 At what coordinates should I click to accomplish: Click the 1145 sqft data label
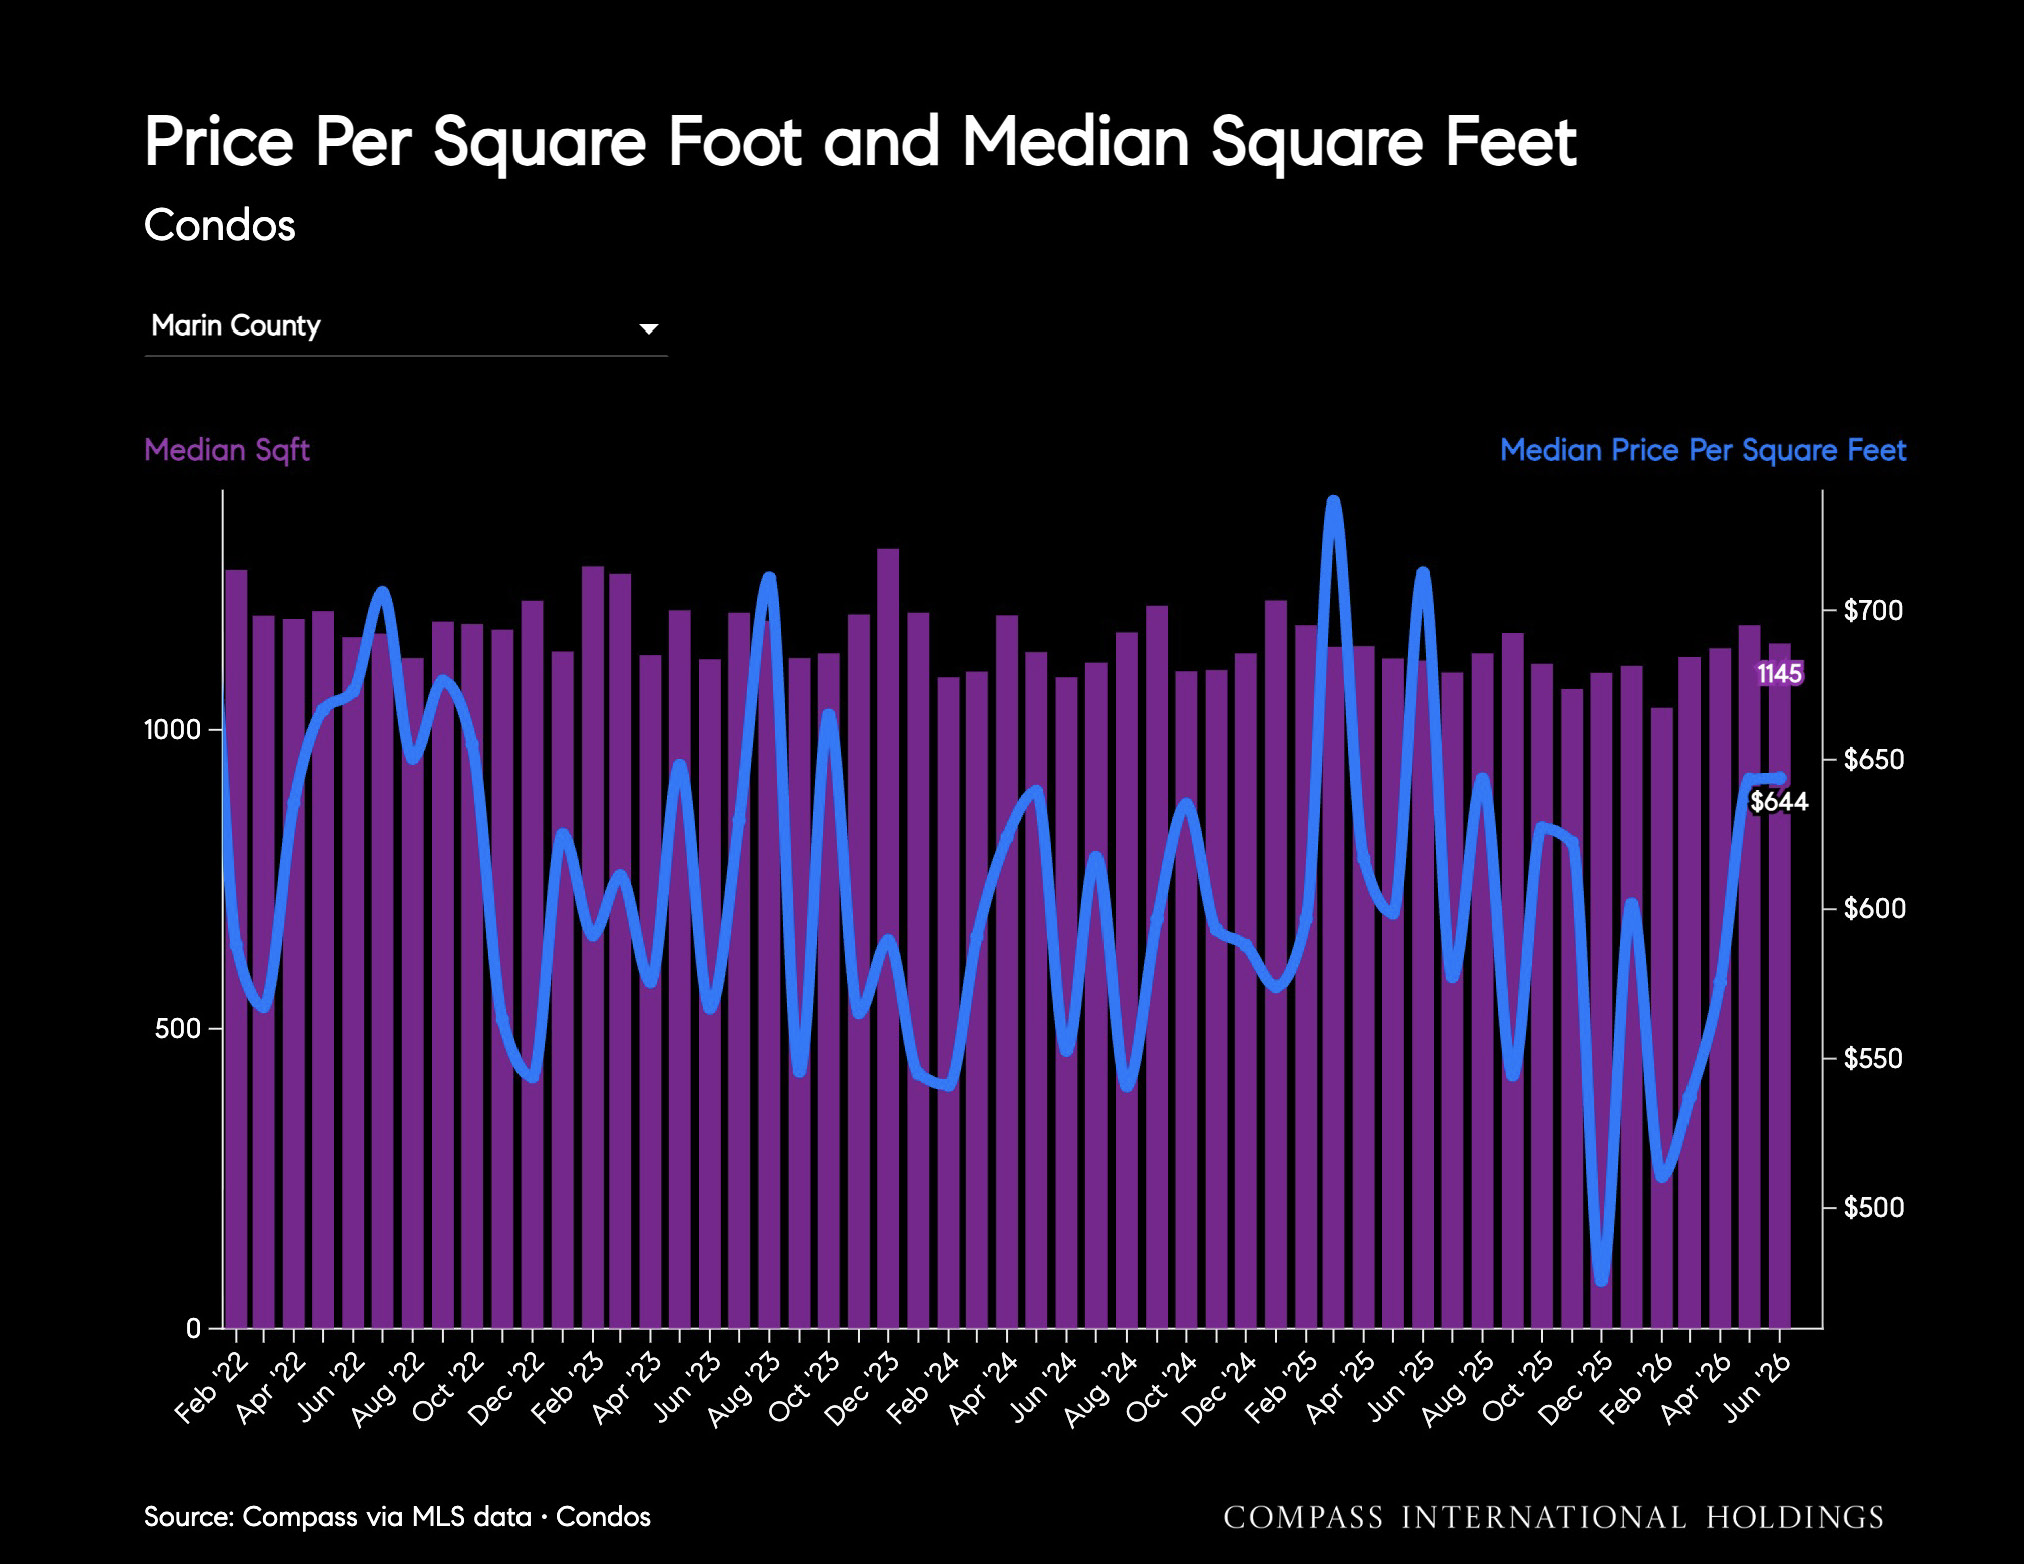tap(1780, 674)
